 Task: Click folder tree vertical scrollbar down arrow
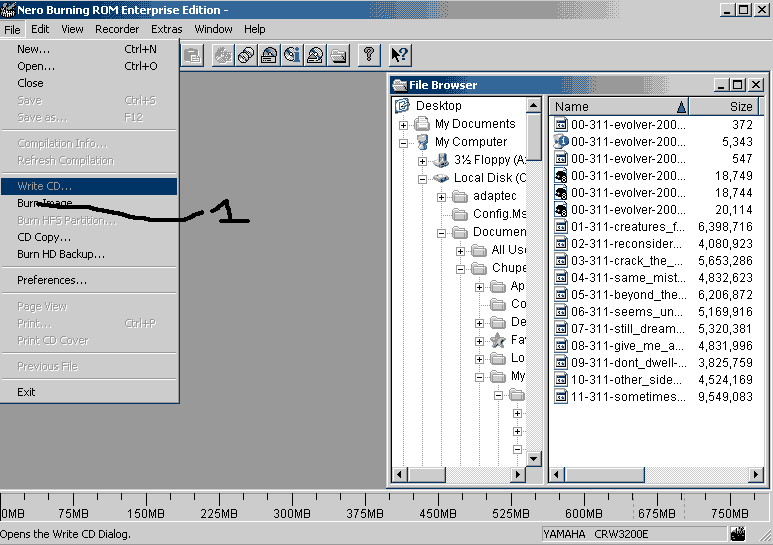point(533,459)
